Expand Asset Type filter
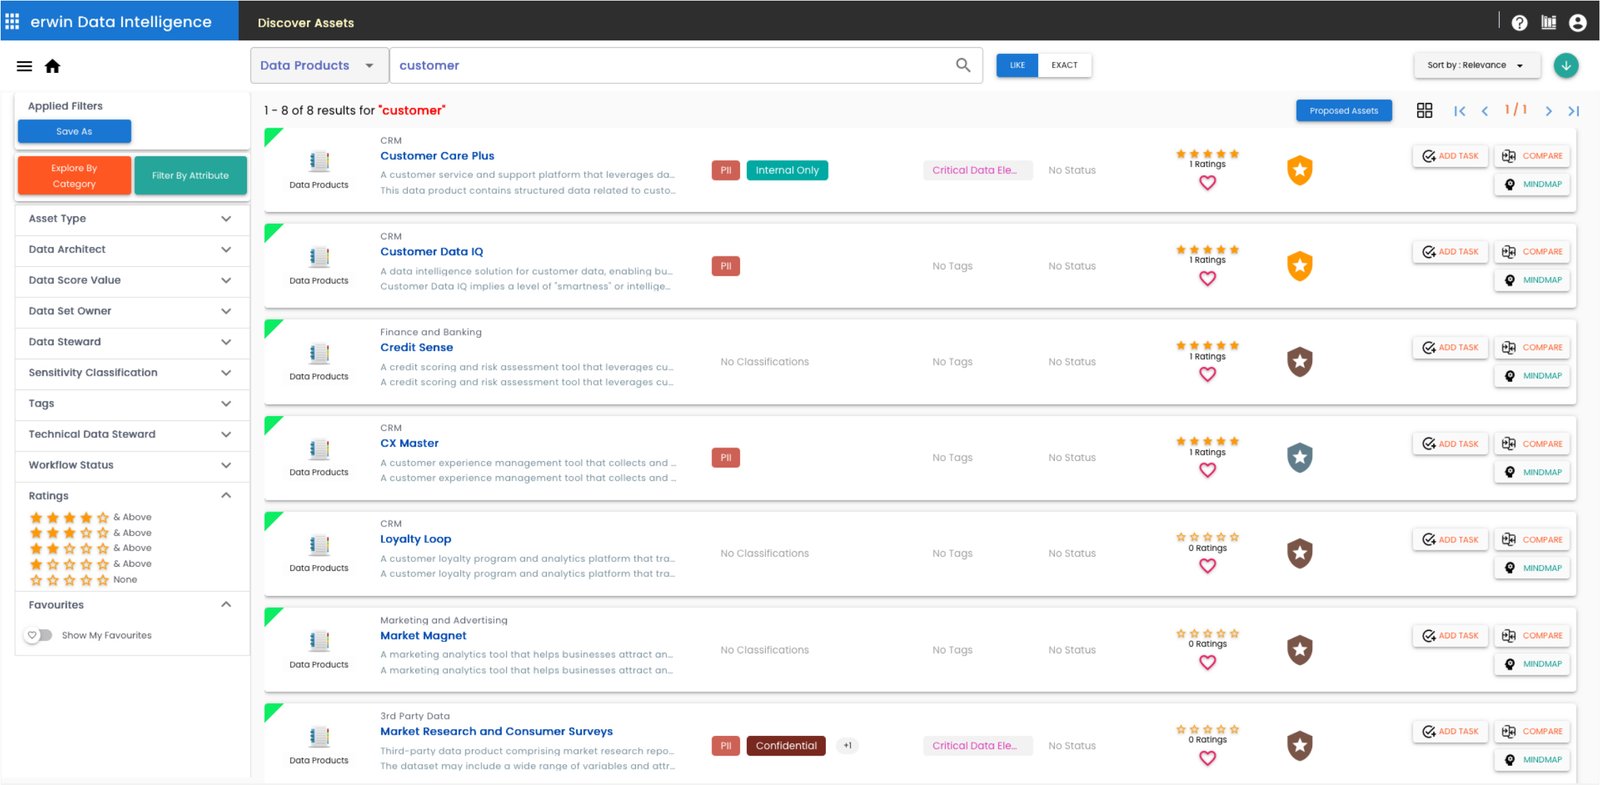 pos(131,218)
